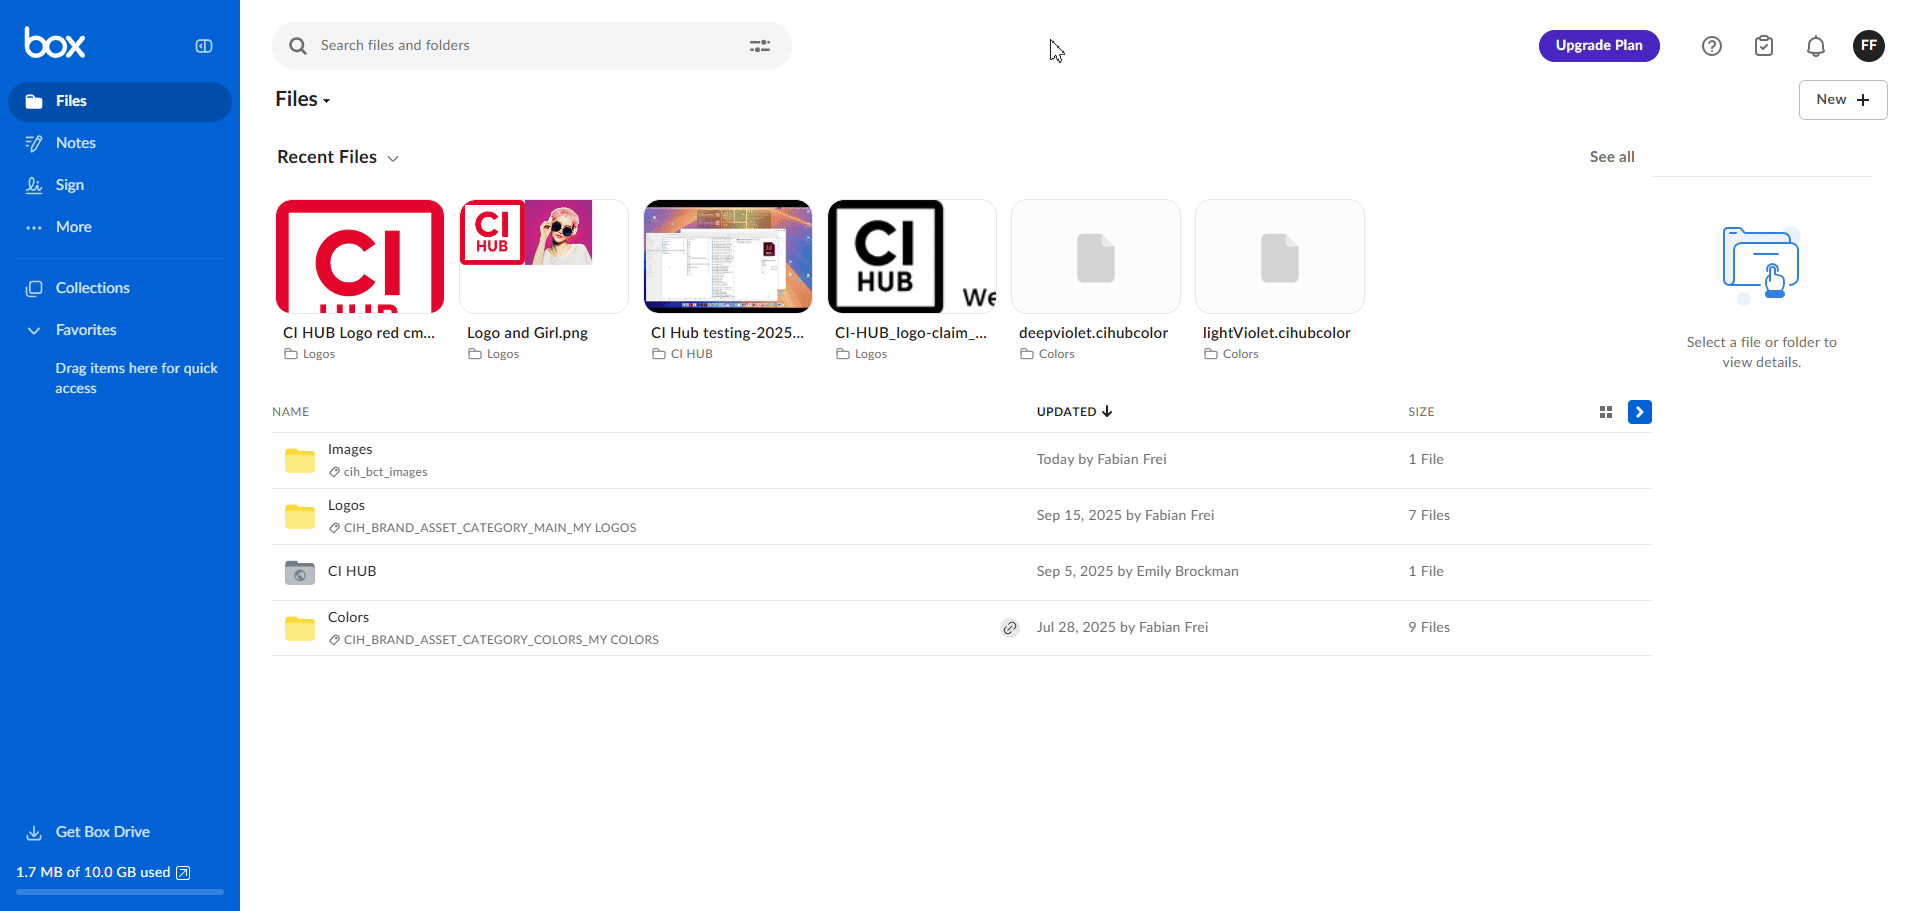This screenshot has width=1920, height=911.
Task: Click the Upgrade Plan button
Action: click(1598, 46)
